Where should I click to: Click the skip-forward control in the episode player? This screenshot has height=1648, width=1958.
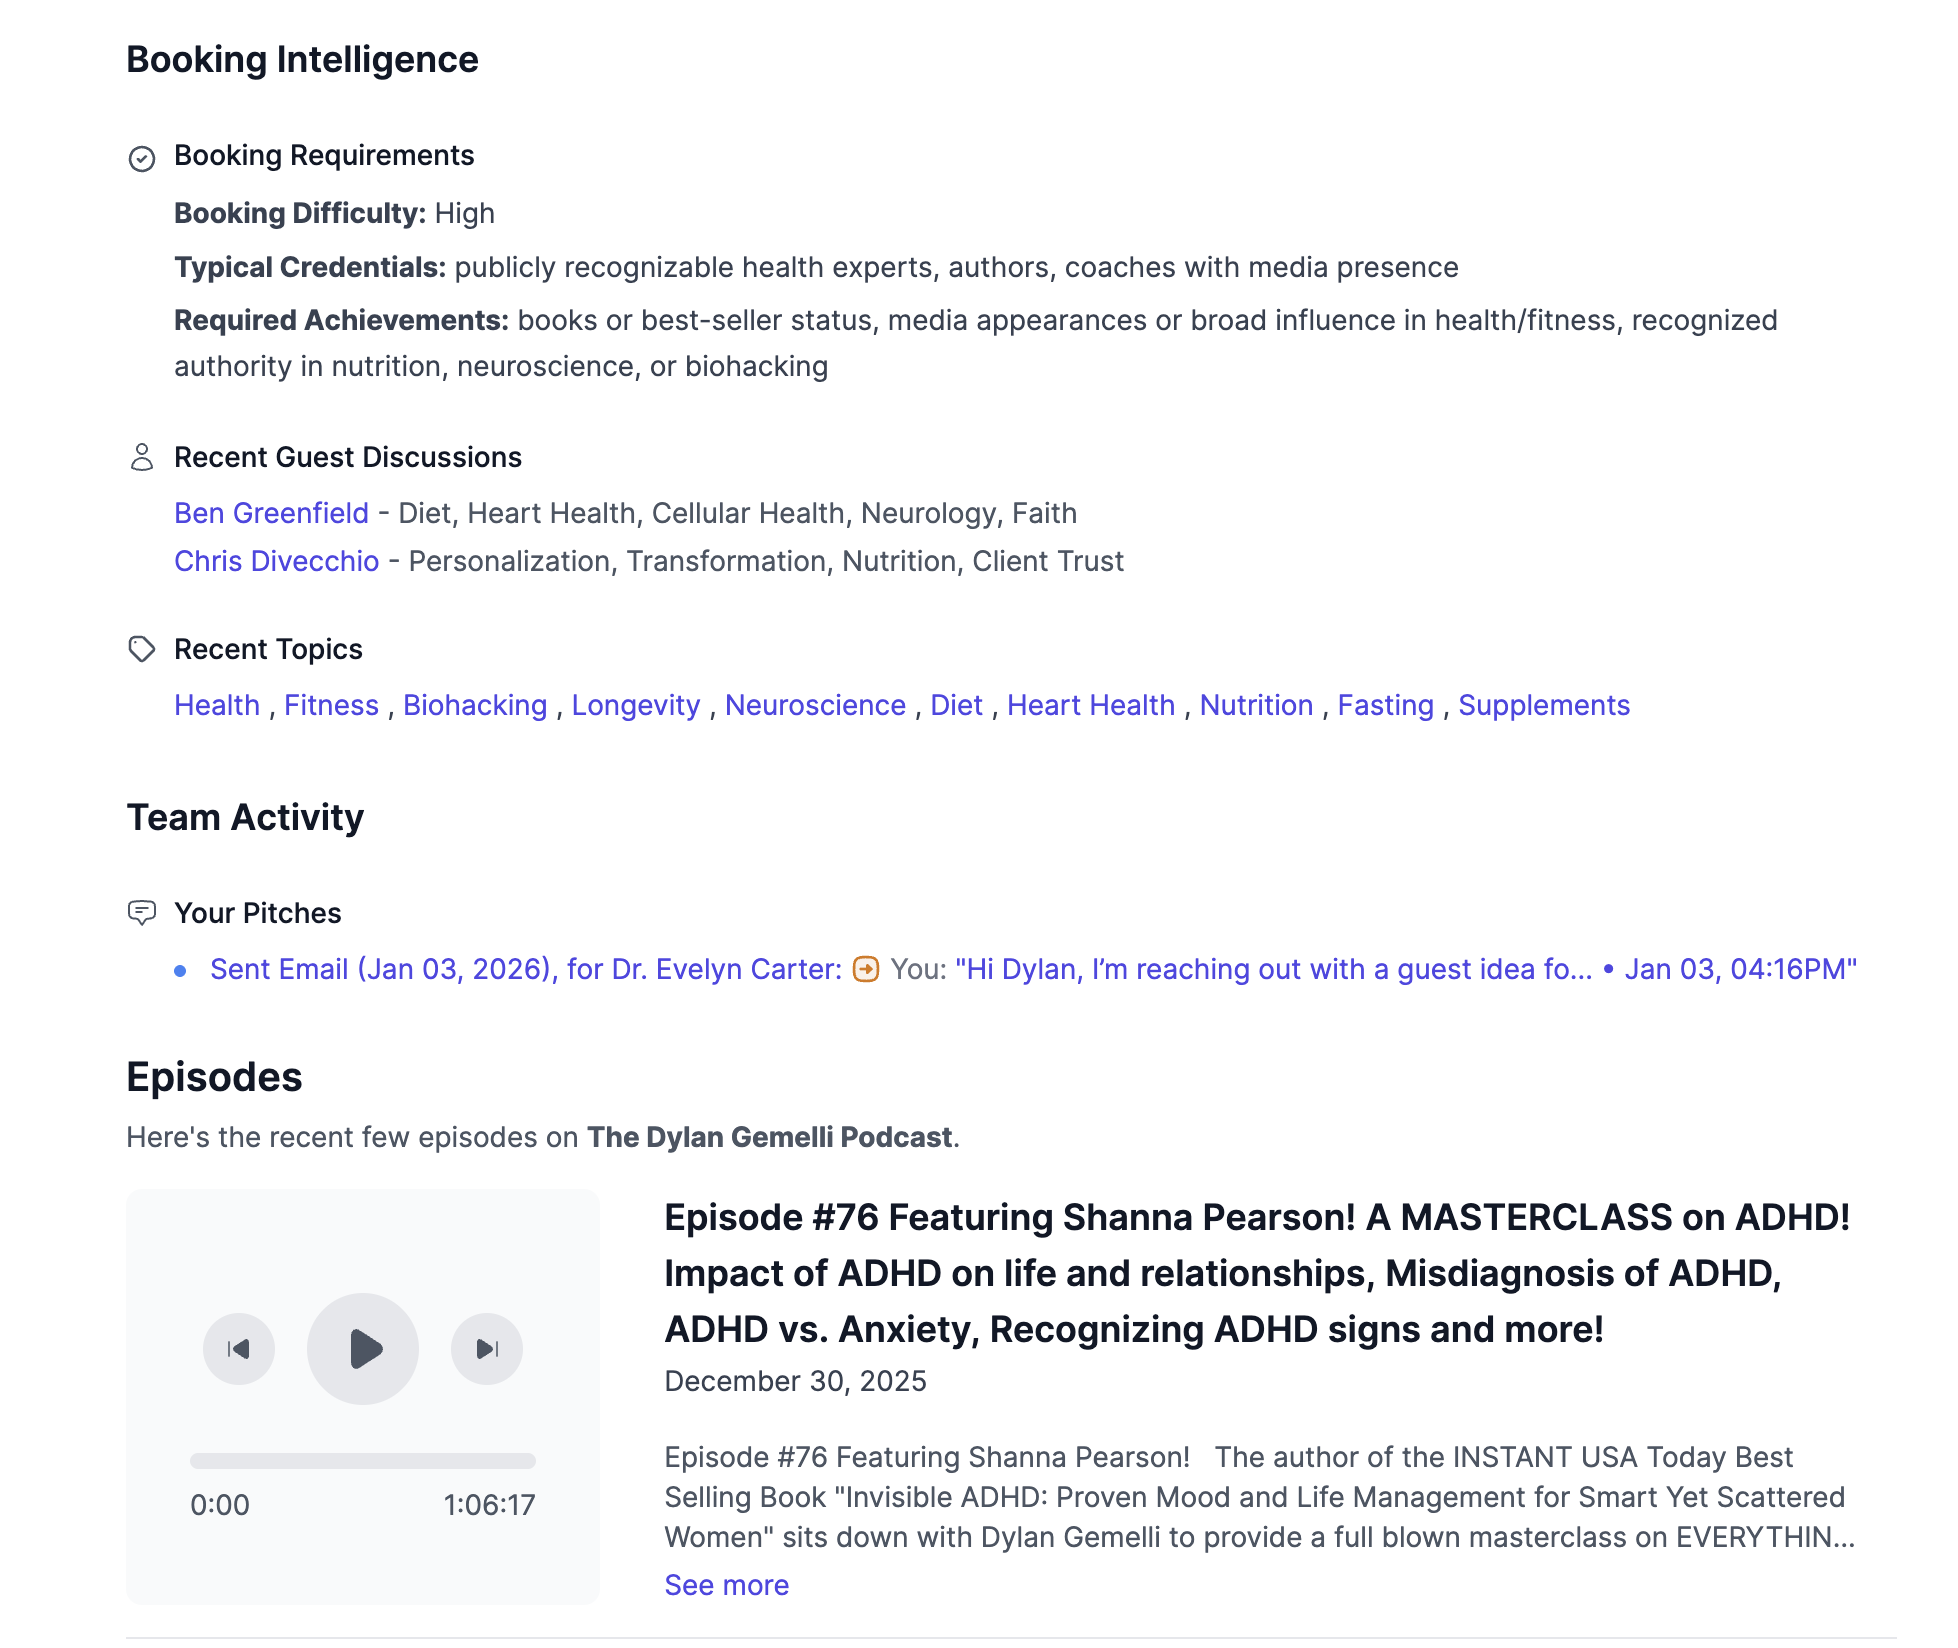coord(487,1348)
